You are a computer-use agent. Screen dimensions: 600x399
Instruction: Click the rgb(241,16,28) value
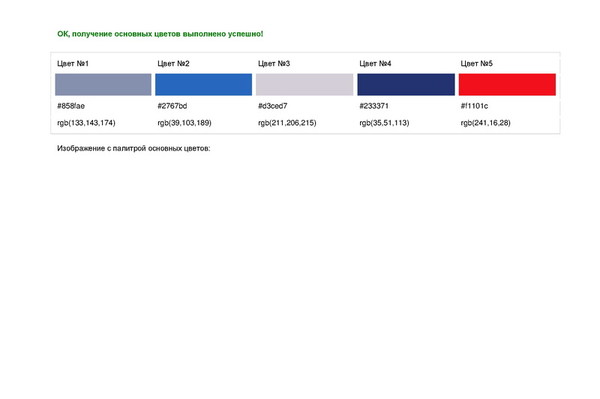click(x=486, y=123)
